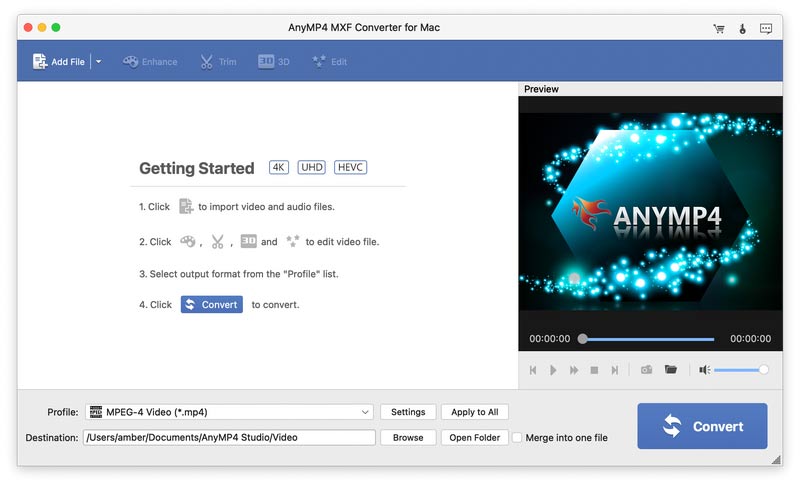The image size is (800, 486).
Task: Open the shopping cart purchase icon
Action: [719, 29]
